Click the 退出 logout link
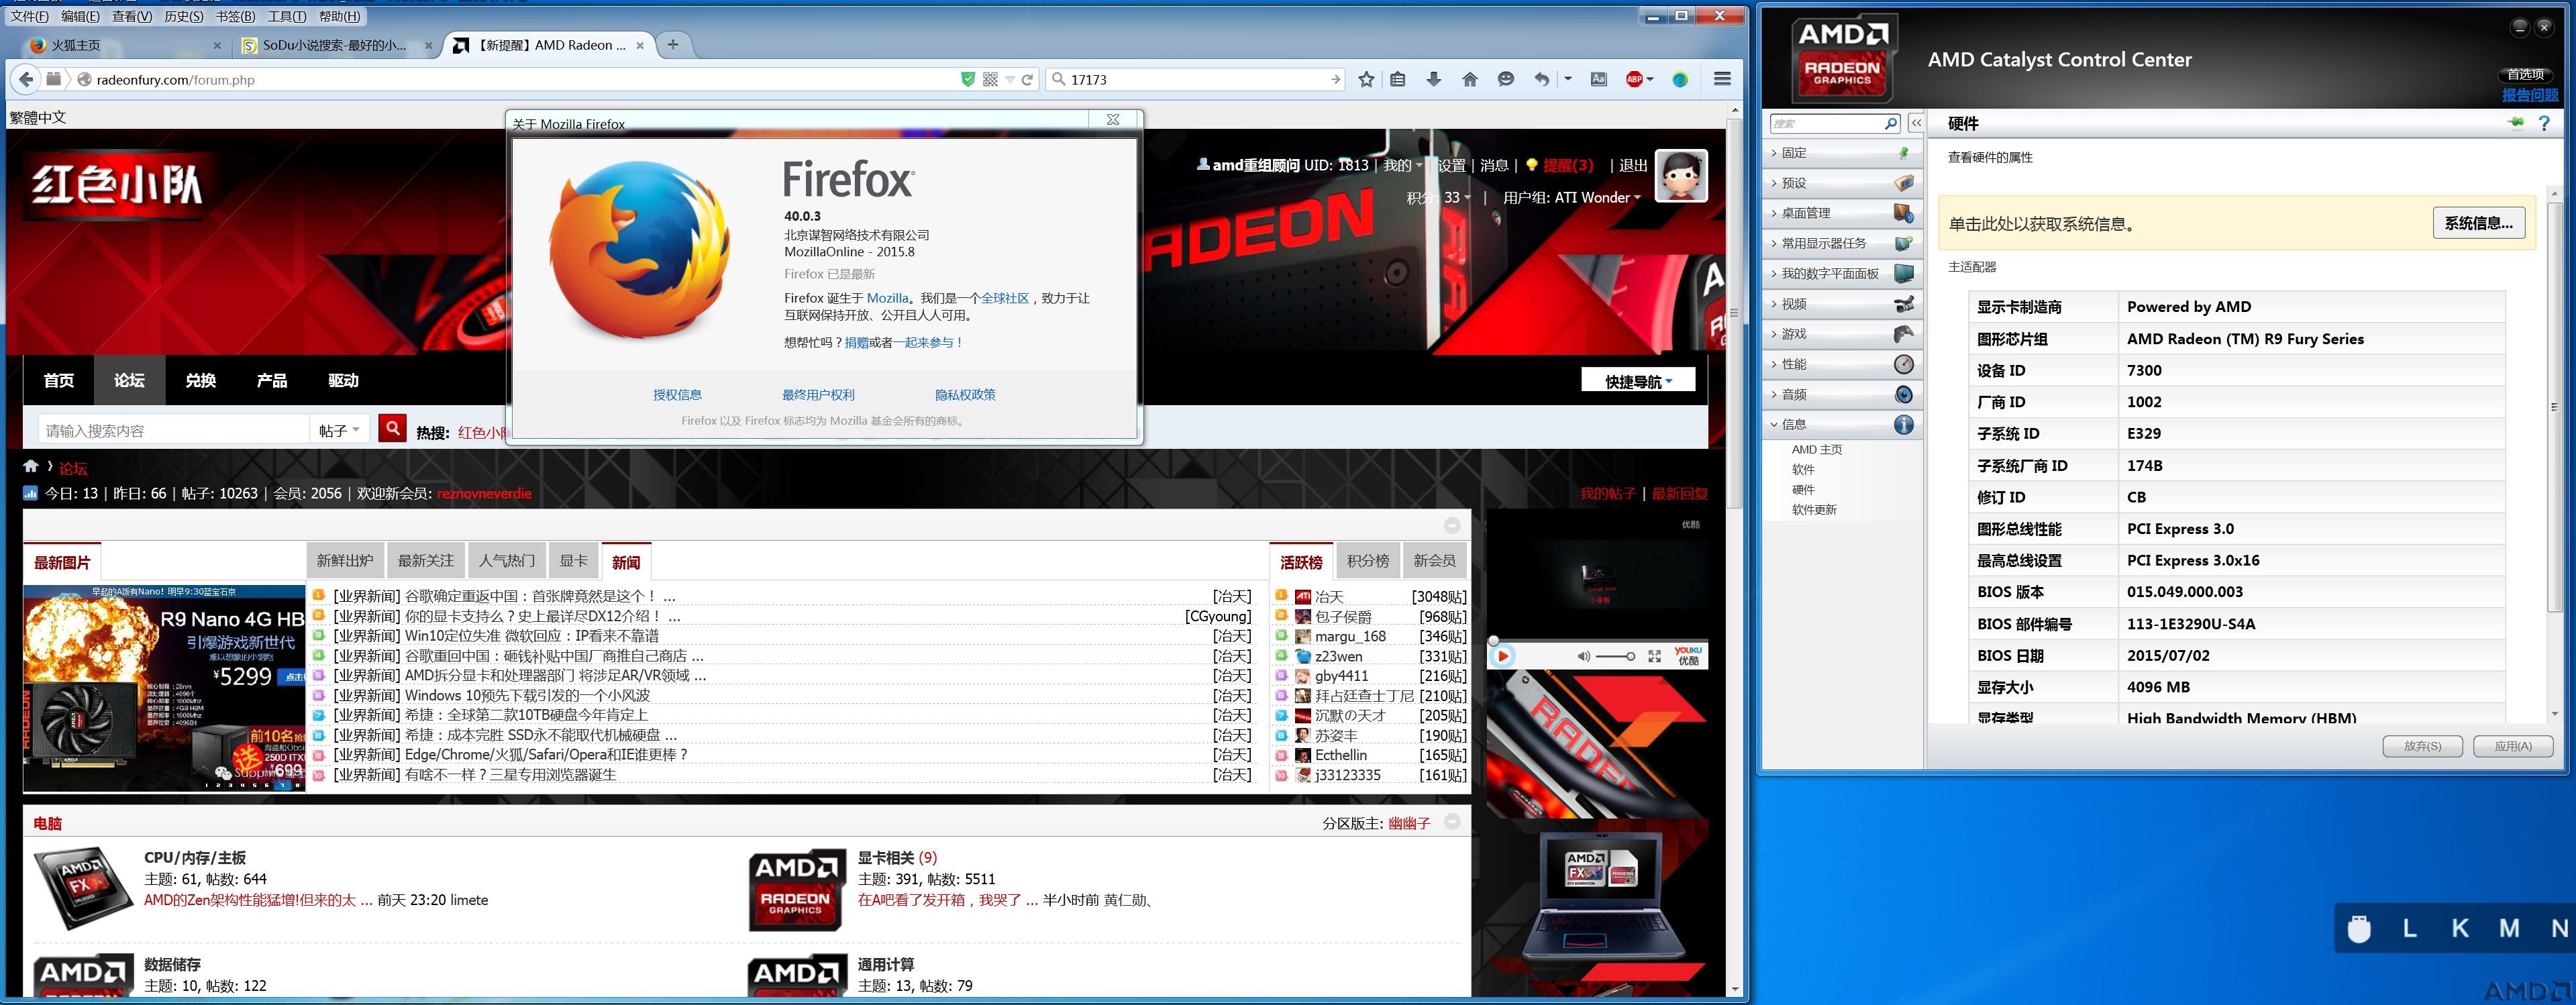This screenshot has height=1005, width=2576. pyautogui.click(x=1633, y=165)
